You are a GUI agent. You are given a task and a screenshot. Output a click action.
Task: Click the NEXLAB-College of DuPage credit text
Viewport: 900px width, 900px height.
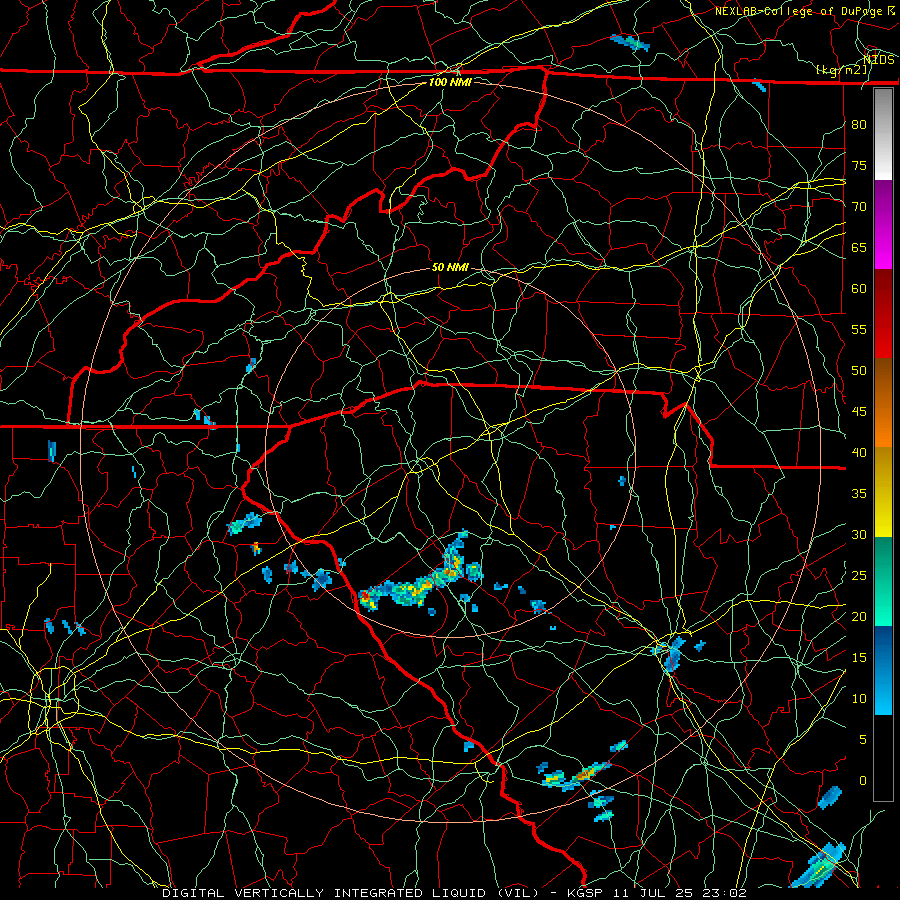pos(799,11)
